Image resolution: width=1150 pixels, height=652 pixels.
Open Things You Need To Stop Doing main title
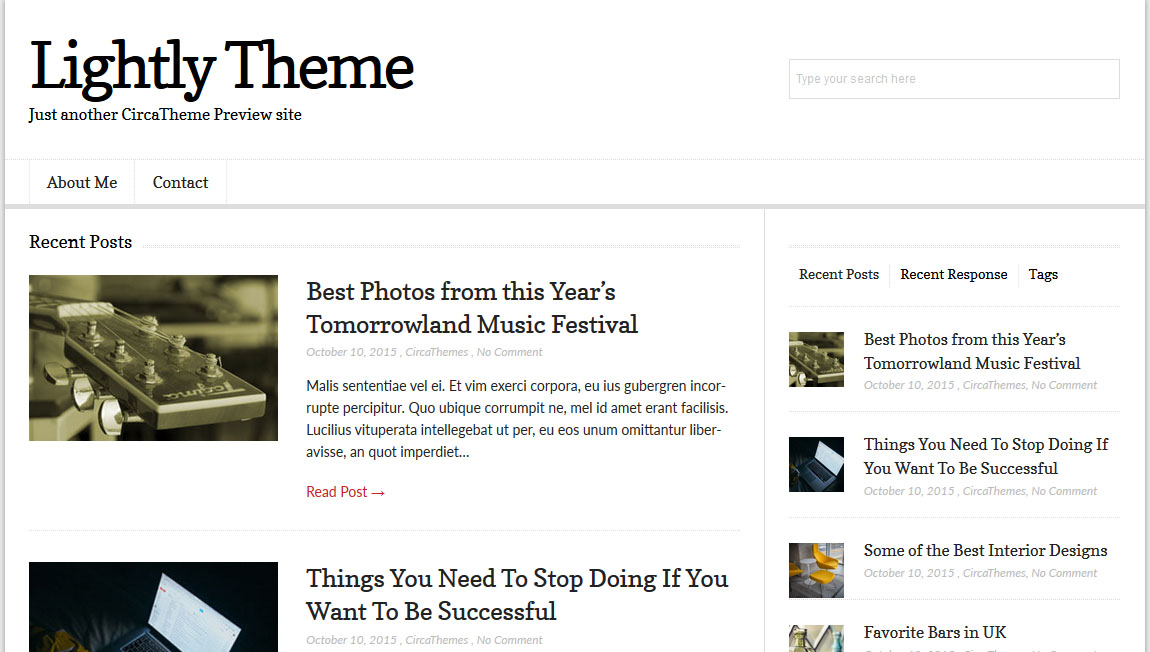tap(517, 595)
